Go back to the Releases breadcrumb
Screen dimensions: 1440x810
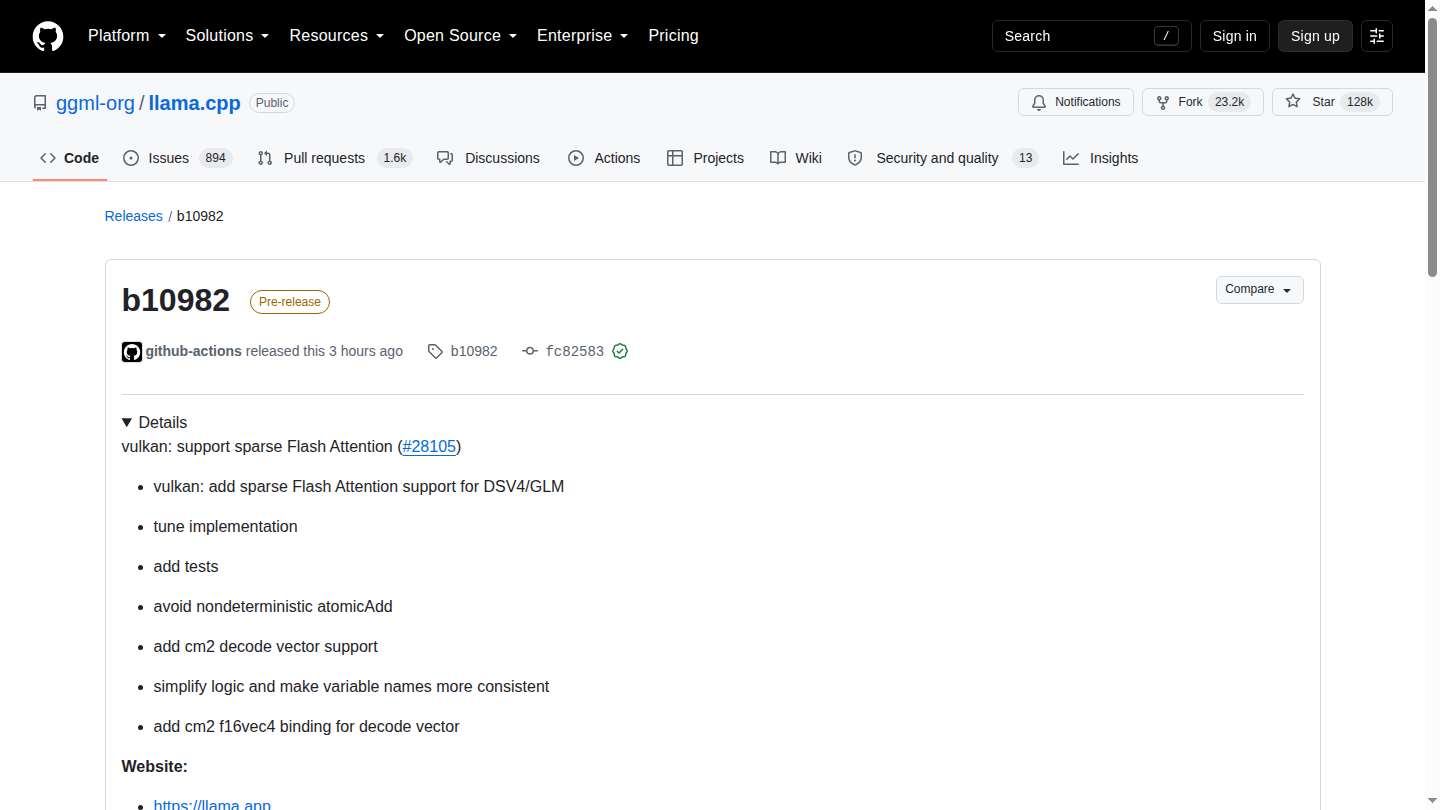point(133,216)
